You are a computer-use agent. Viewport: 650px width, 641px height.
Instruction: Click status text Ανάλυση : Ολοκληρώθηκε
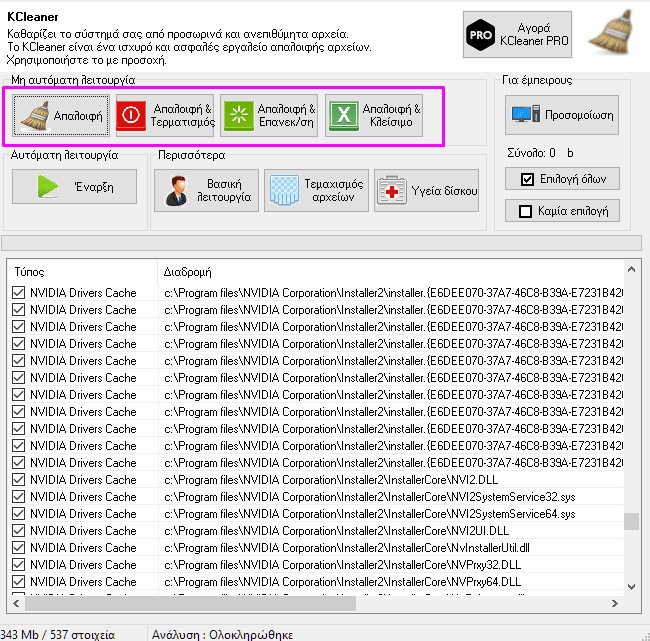(x=222, y=634)
